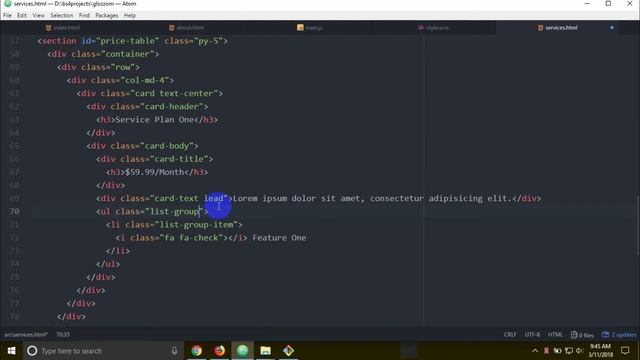Open the Windows Start menu
The image size is (640, 360).
click(x=11, y=351)
